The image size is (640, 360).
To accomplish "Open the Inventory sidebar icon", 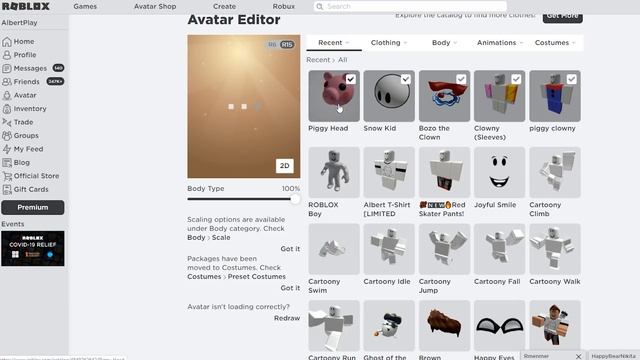I will tap(7, 109).
